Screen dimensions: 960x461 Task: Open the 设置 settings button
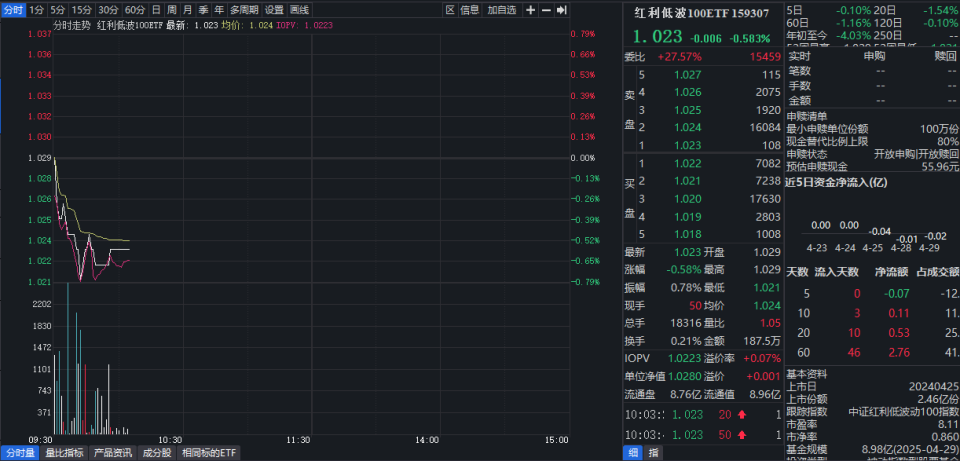(274, 10)
